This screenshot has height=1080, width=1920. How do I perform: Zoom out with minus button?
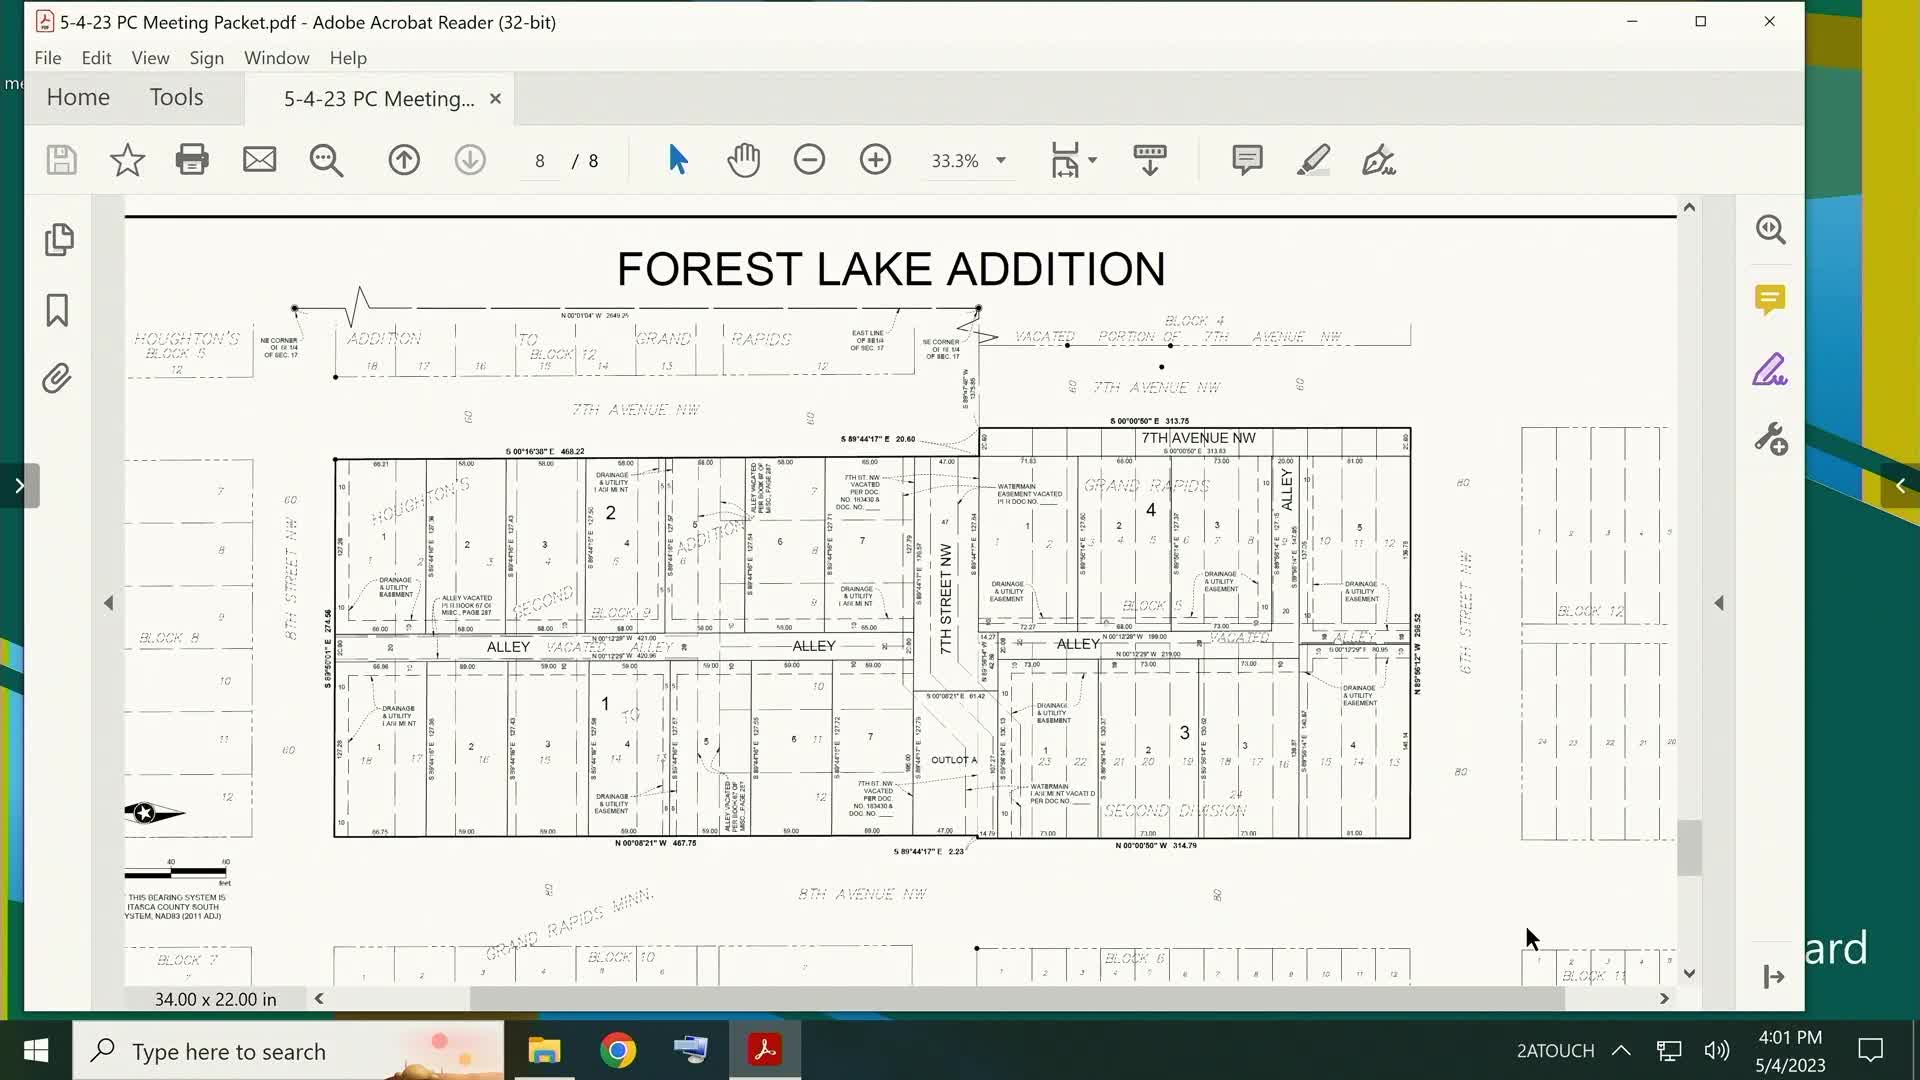pos(809,160)
